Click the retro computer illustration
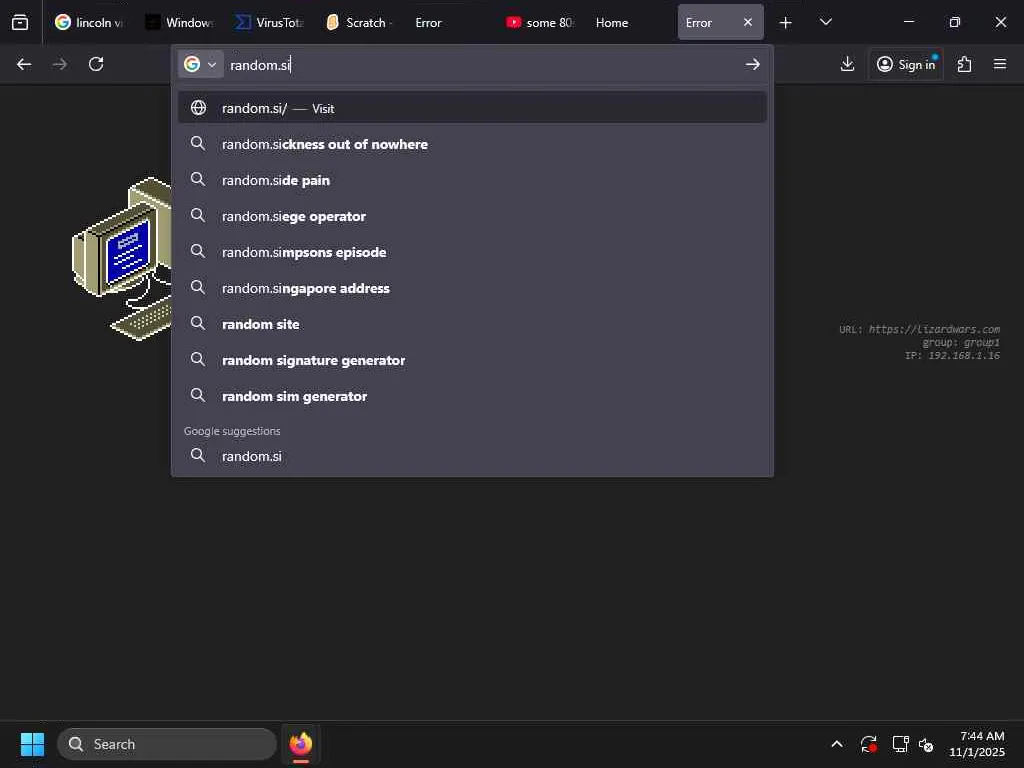Viewport: 1024px width, 768px height. pyautogui.click(x=121, y=259)
